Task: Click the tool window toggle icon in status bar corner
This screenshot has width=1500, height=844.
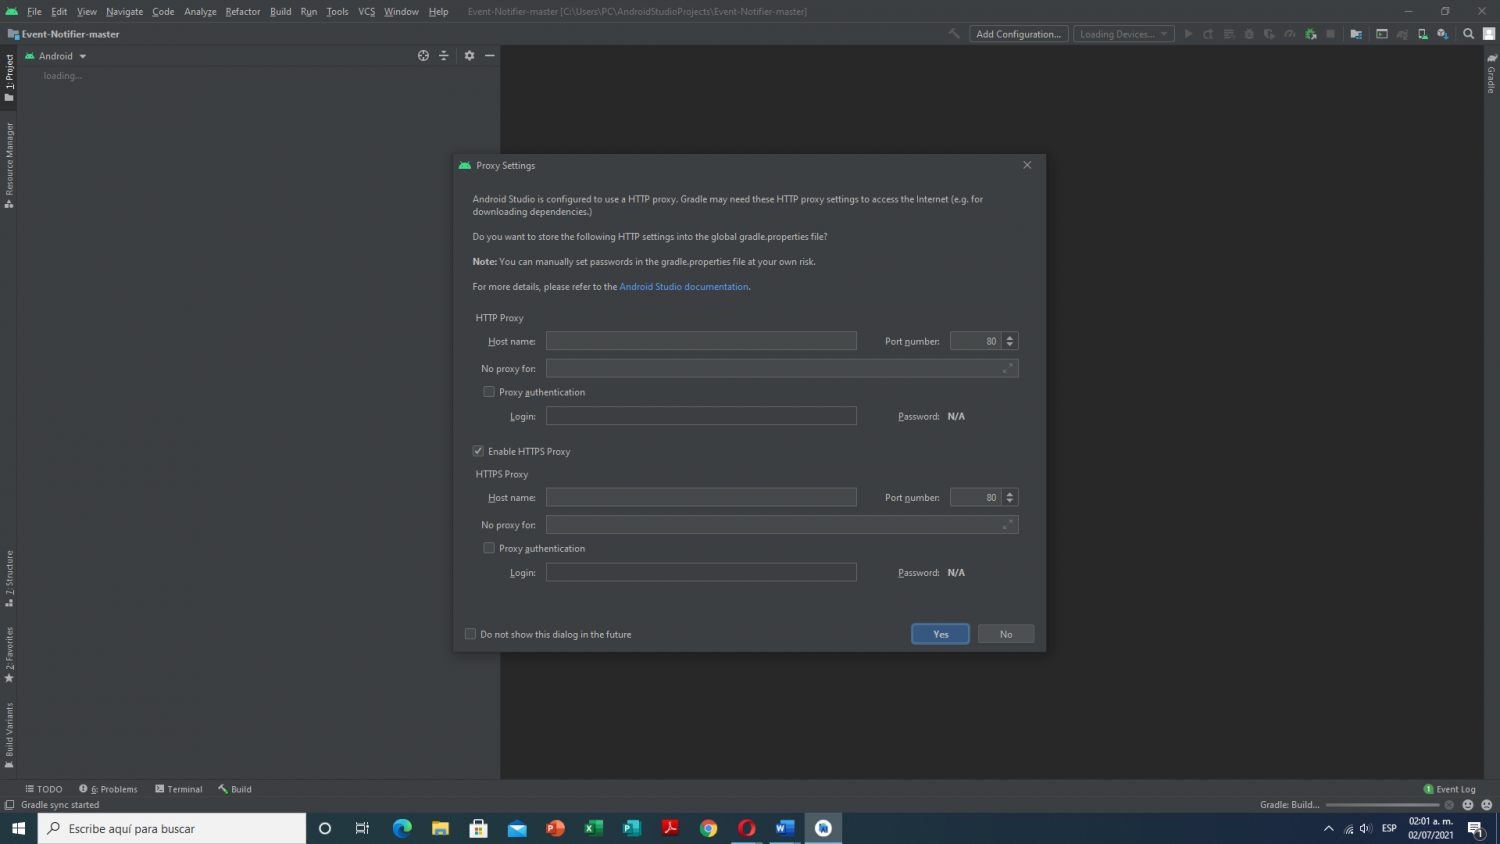Action: [x=9, y=805]
